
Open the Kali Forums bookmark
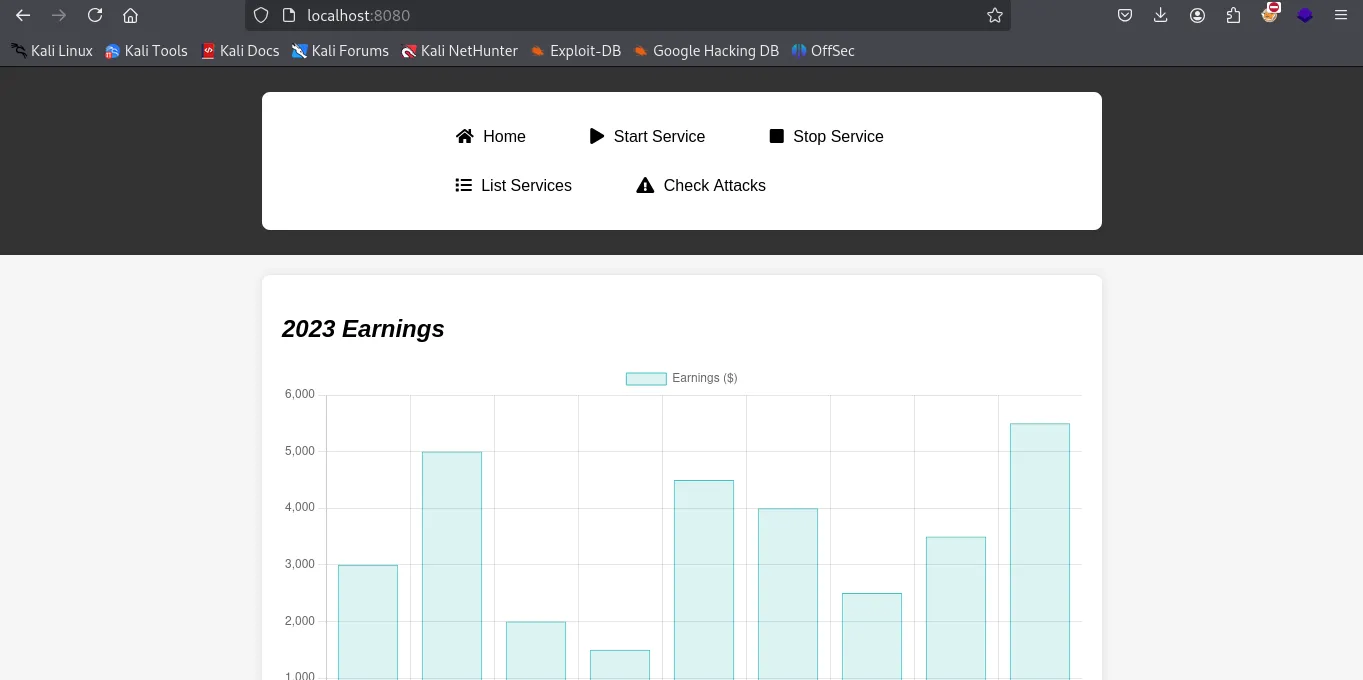[x=340, y=51]
